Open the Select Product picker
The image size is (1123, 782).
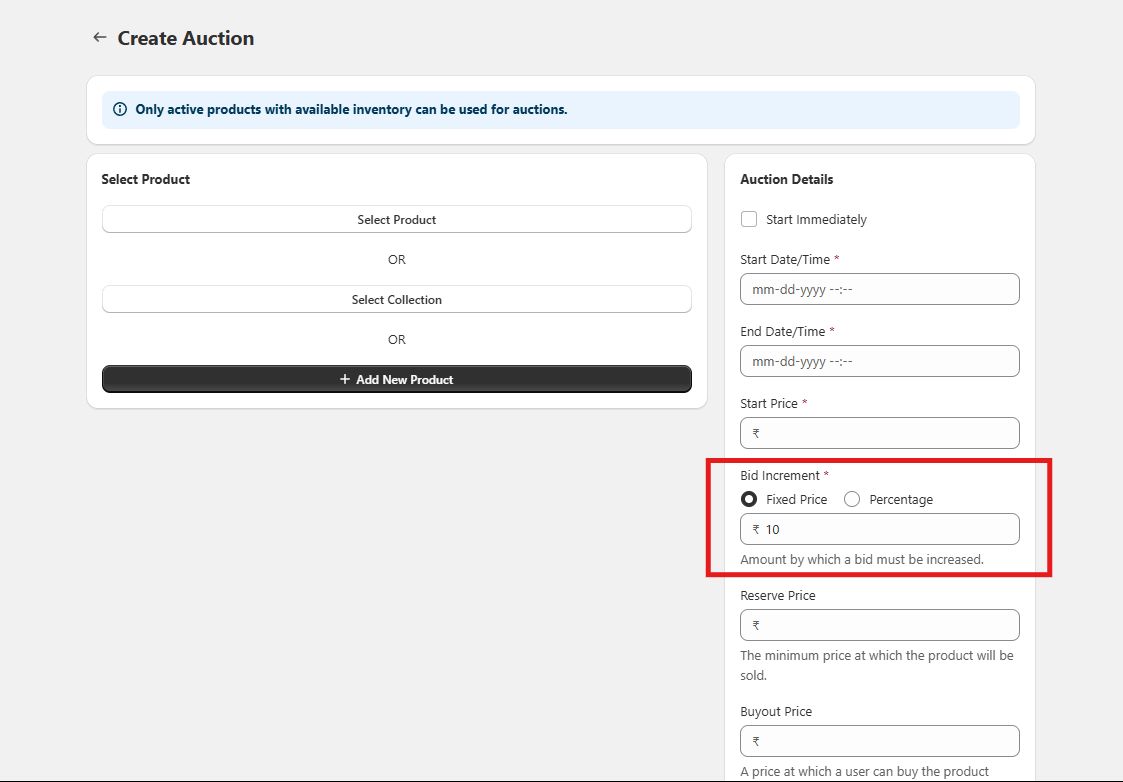click(396, 219)
